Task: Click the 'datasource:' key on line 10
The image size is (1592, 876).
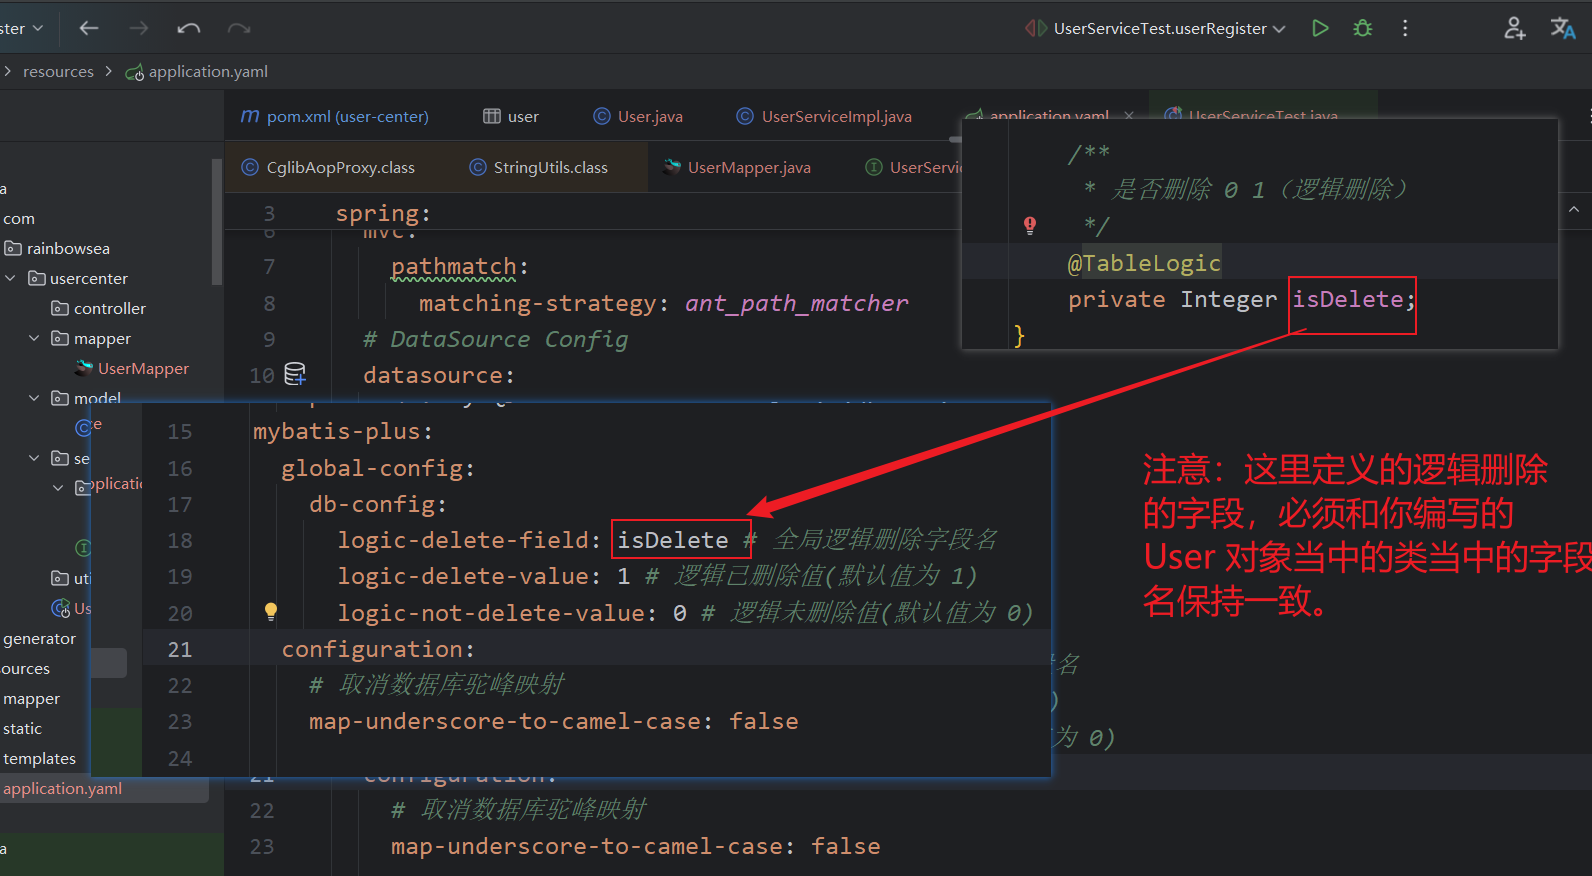Action: 439,375
